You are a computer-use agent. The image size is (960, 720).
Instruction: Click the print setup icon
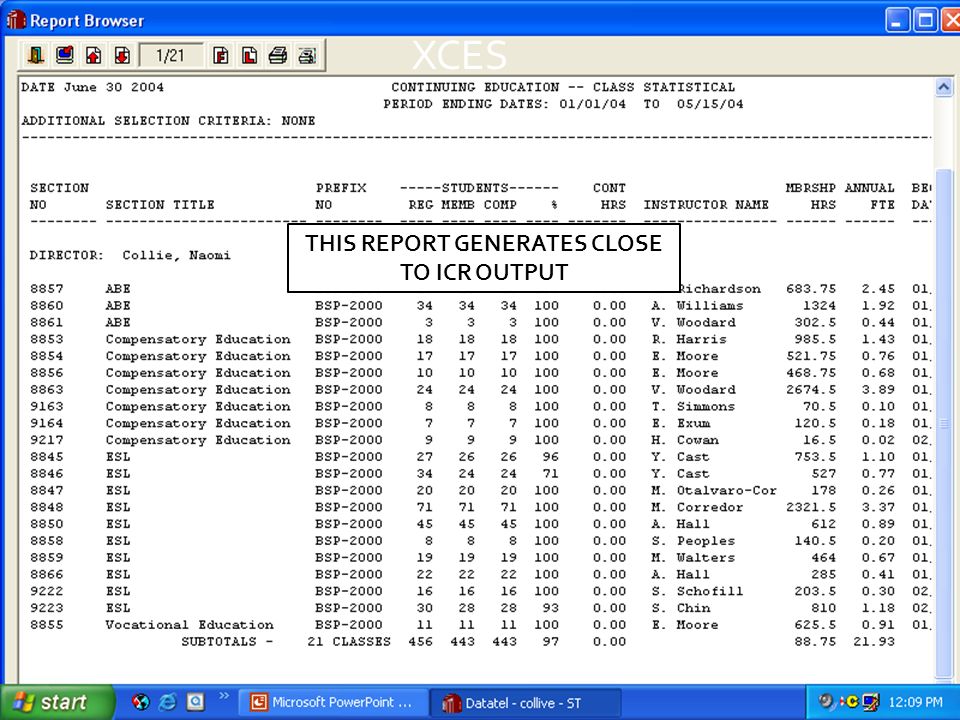point(307,56)
